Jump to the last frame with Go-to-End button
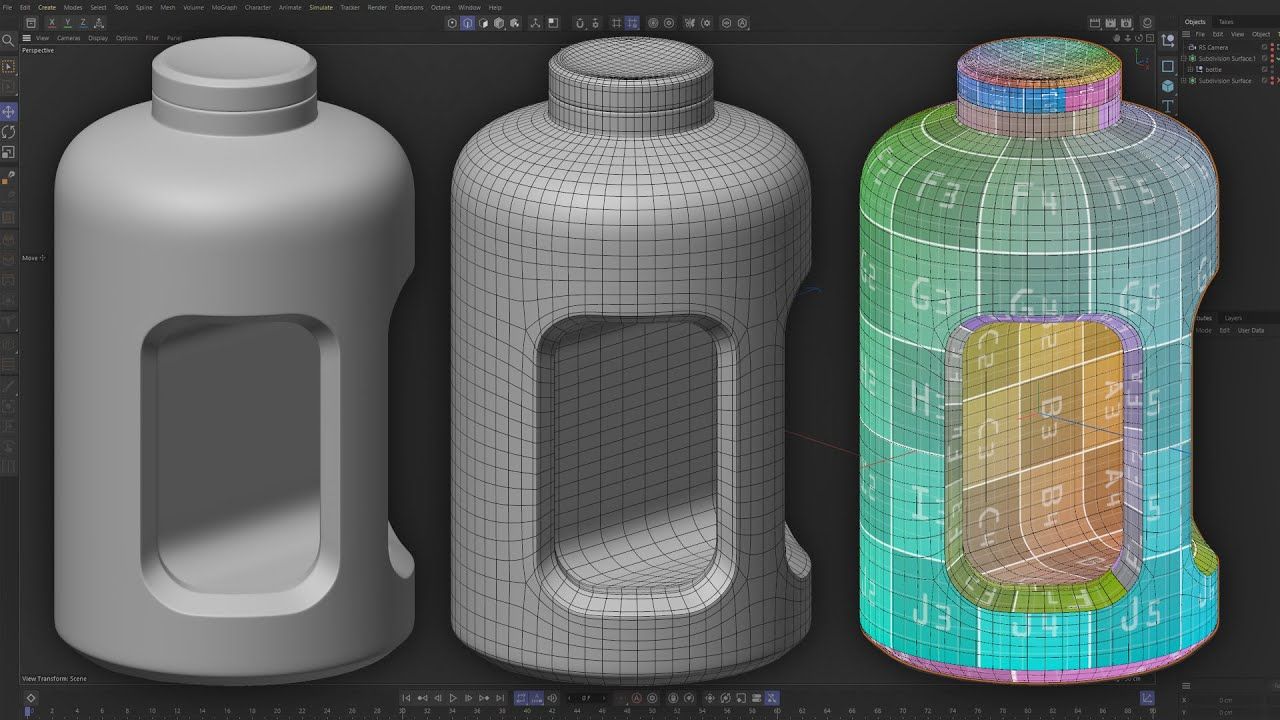The width and height of the screenshot is (1280, 720). [x=499, y=698]
